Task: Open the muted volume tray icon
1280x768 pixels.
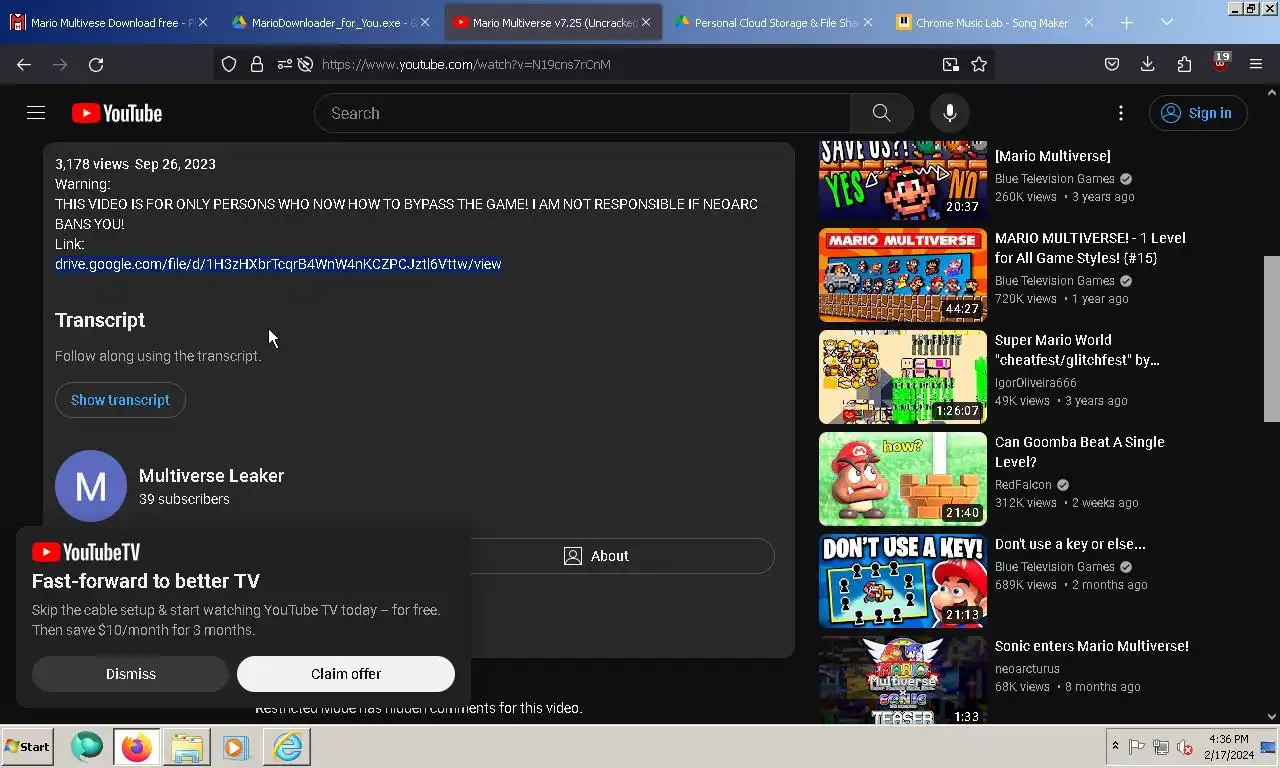Action: (1185, 747)
